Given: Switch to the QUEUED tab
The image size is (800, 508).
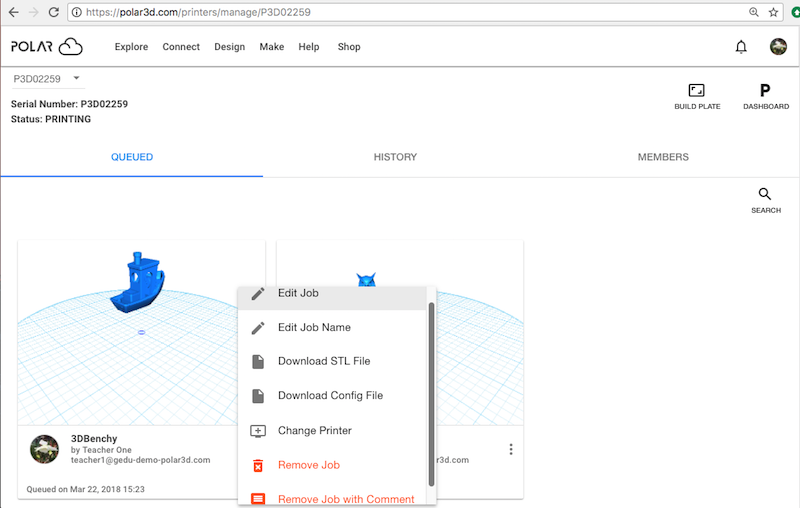Looking at the screenshot, I should click(132, 157).
